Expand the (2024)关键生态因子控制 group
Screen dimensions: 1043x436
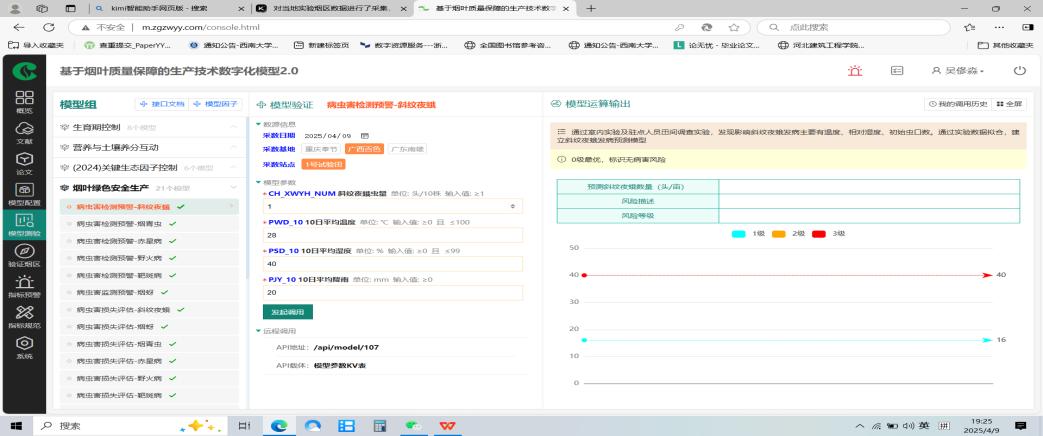[x=148, y=168]
